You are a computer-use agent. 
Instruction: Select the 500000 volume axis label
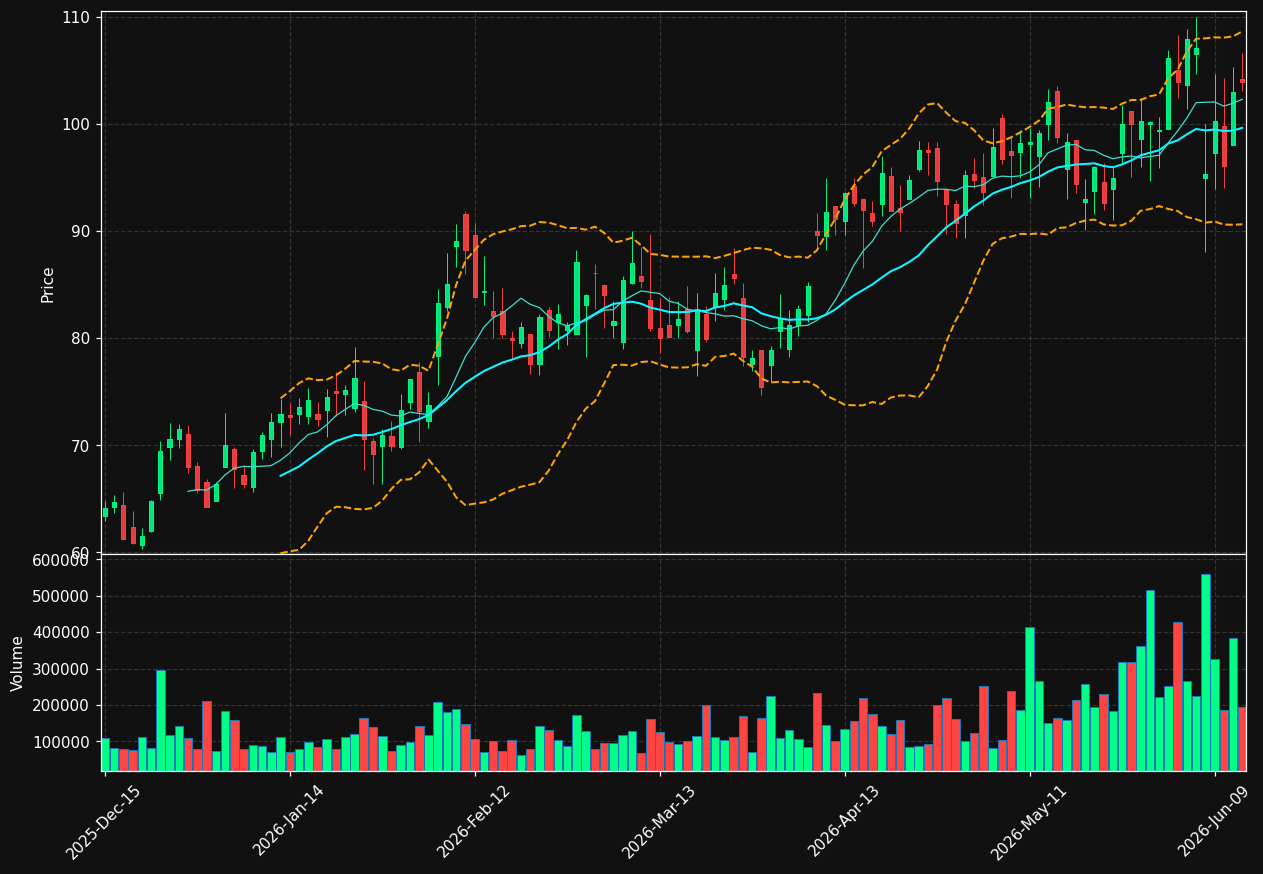click(x=61, y=597)
